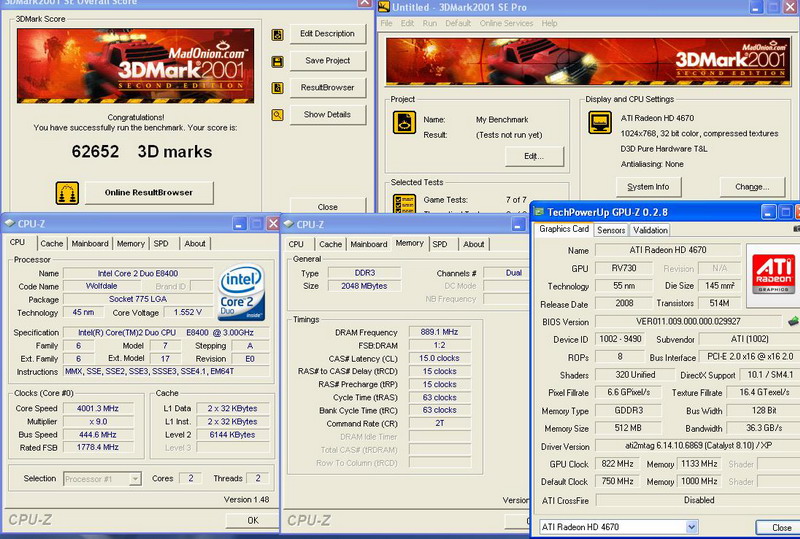This screenshot has width=800, height=539.
Task: Click the Change... display settings button
Action: (752, 187)
